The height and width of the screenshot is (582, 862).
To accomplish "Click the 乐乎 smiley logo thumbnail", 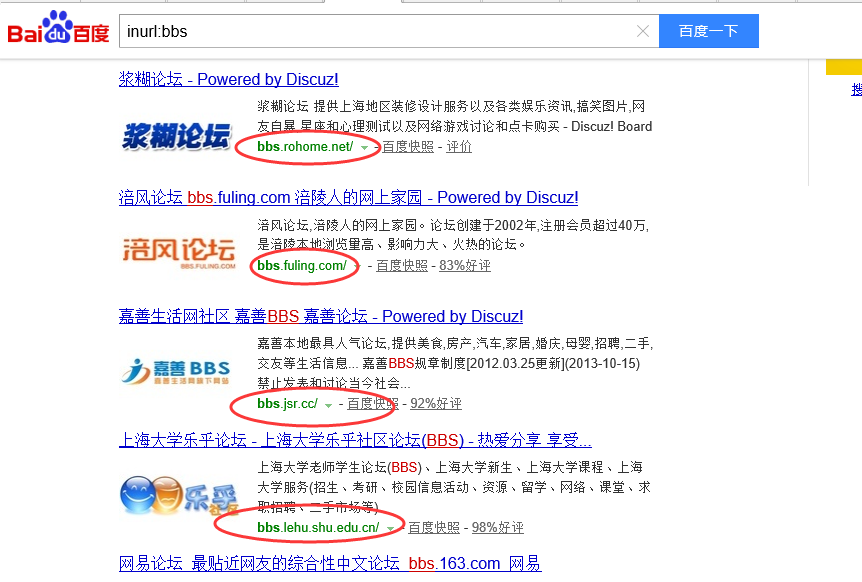I will click(176, 494).
